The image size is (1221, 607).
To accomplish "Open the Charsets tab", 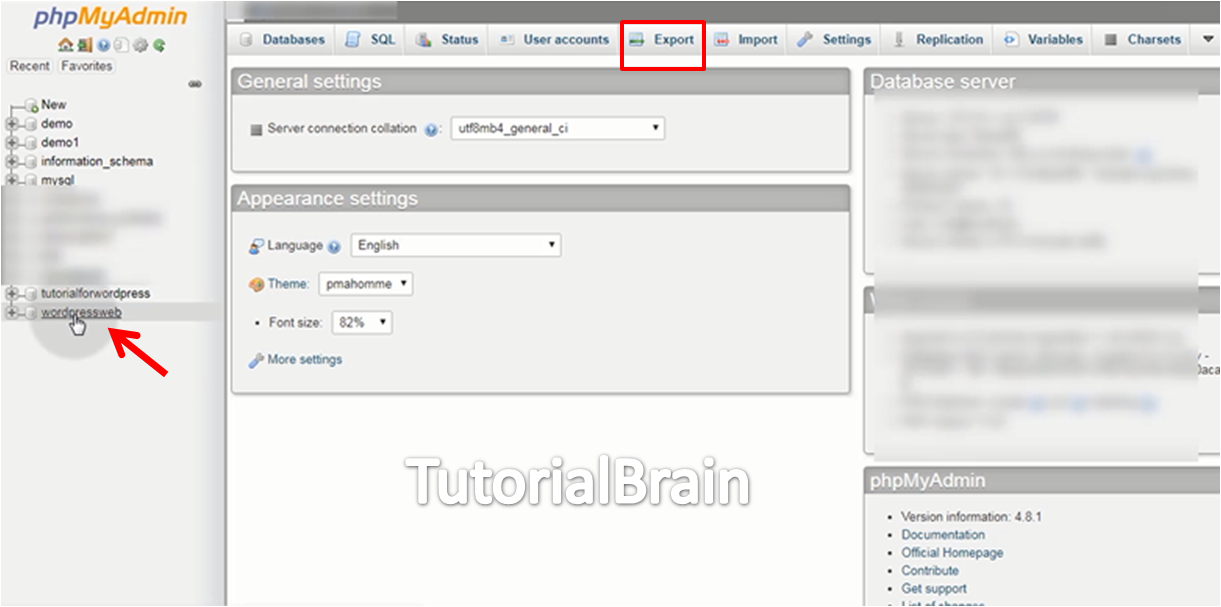I will point(1142,40).
